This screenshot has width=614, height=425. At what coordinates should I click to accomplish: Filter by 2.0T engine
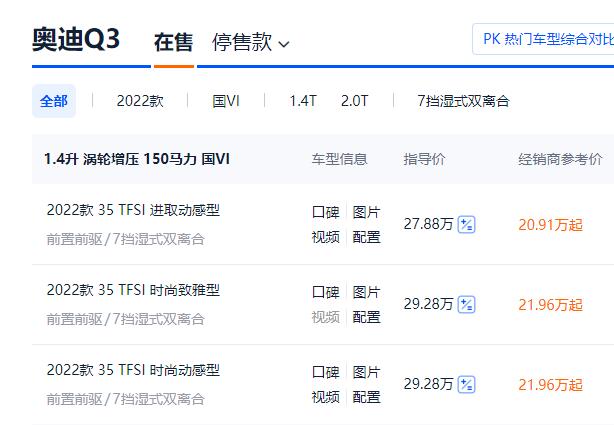354,101
